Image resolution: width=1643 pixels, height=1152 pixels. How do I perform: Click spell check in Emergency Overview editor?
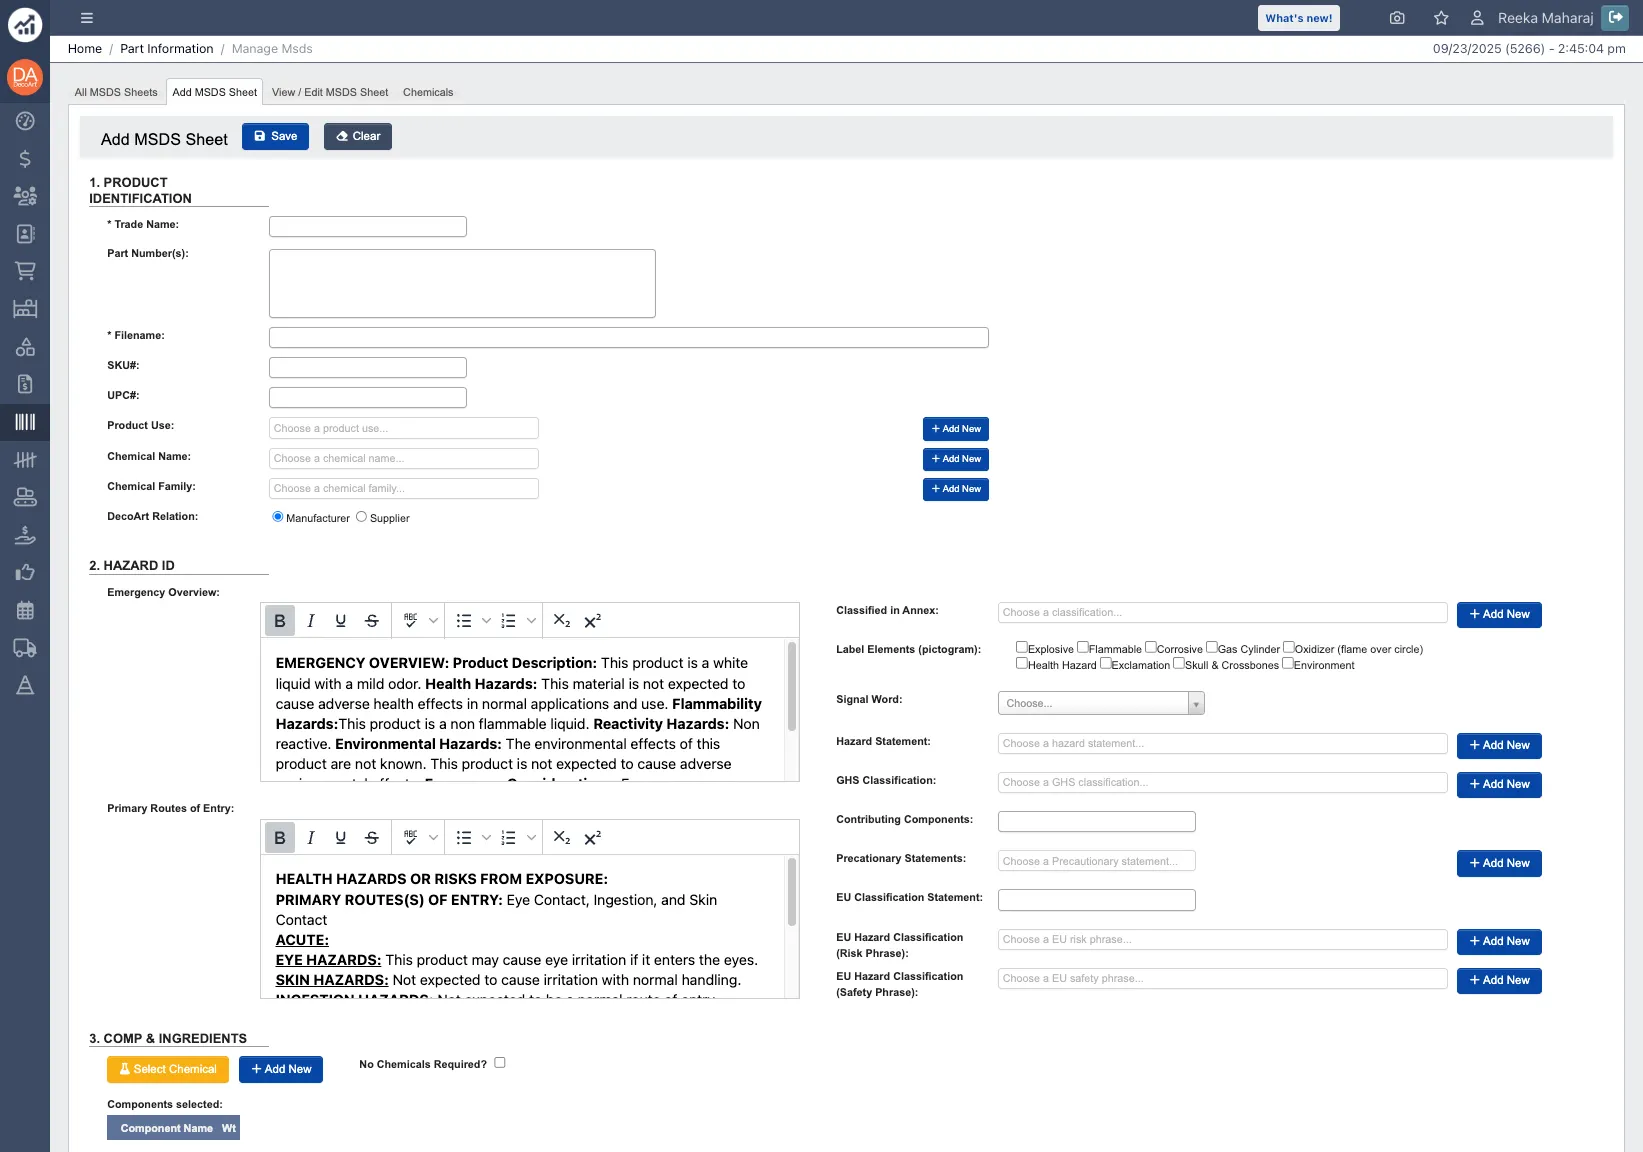(411, 621)
